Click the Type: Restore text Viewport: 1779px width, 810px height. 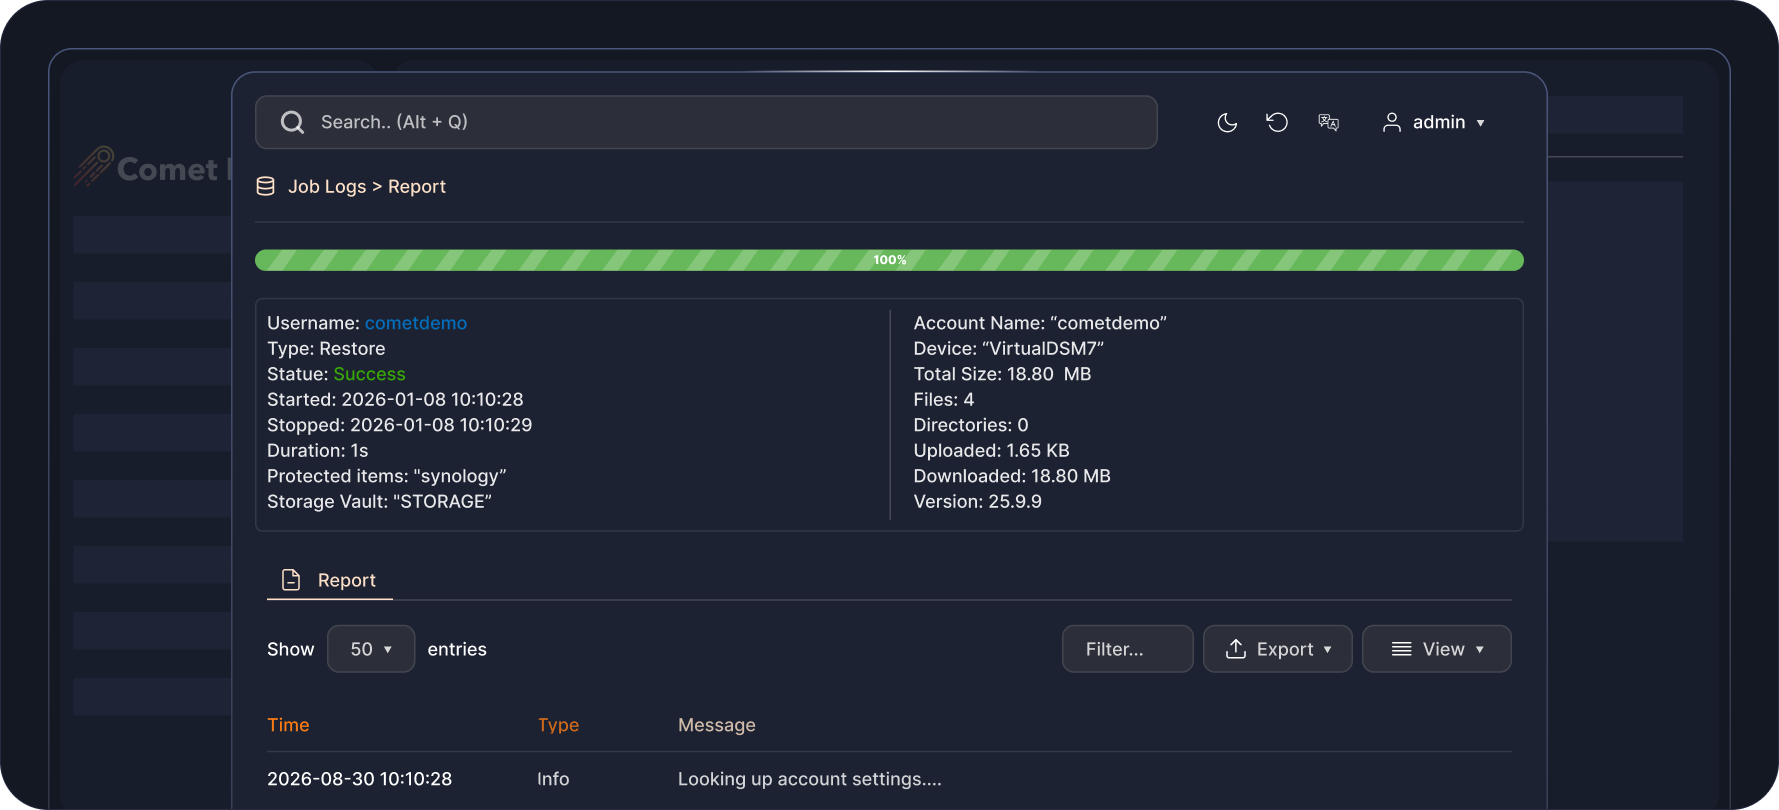click(x=326, y=349)
